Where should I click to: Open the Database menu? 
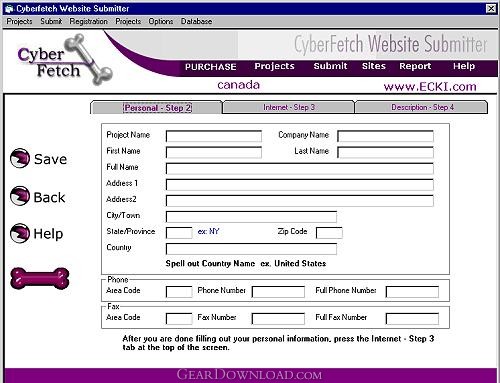(x=196, y=21)
